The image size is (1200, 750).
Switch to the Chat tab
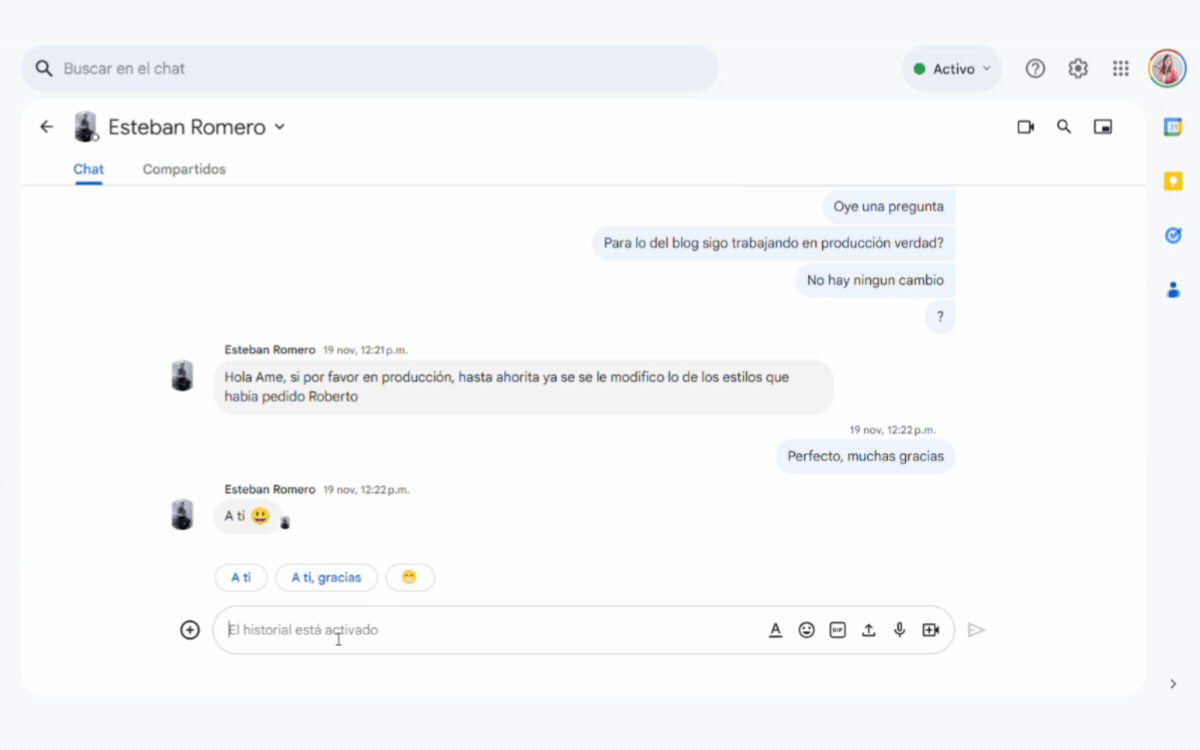88,169
